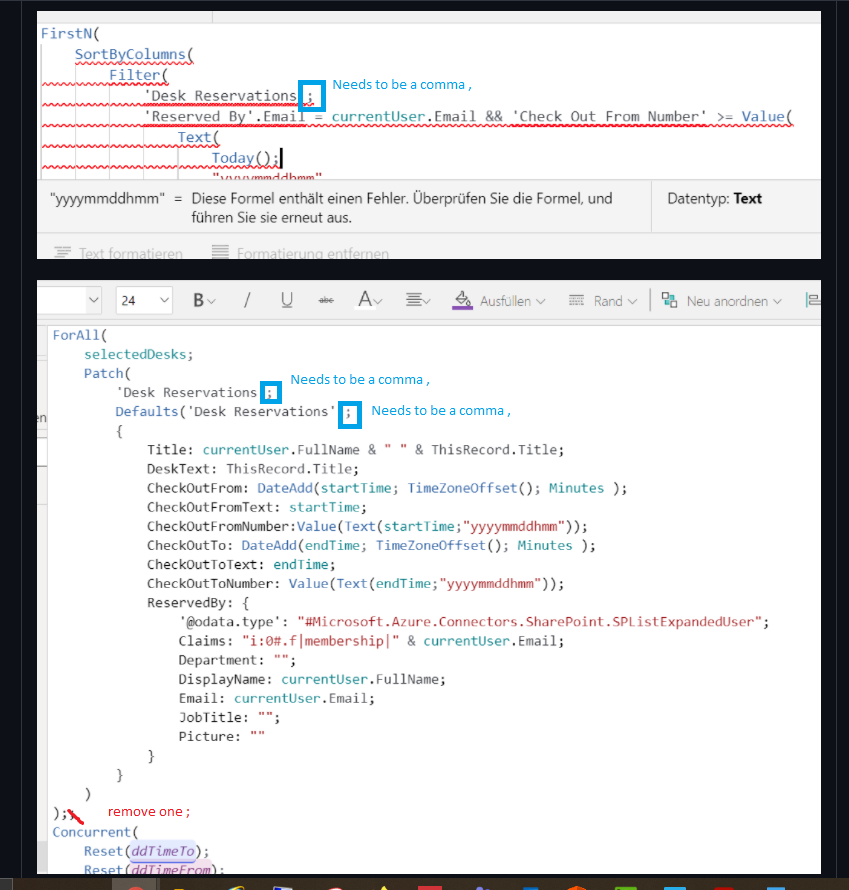Toggle strikethrough formatting

tap(326, 300)
